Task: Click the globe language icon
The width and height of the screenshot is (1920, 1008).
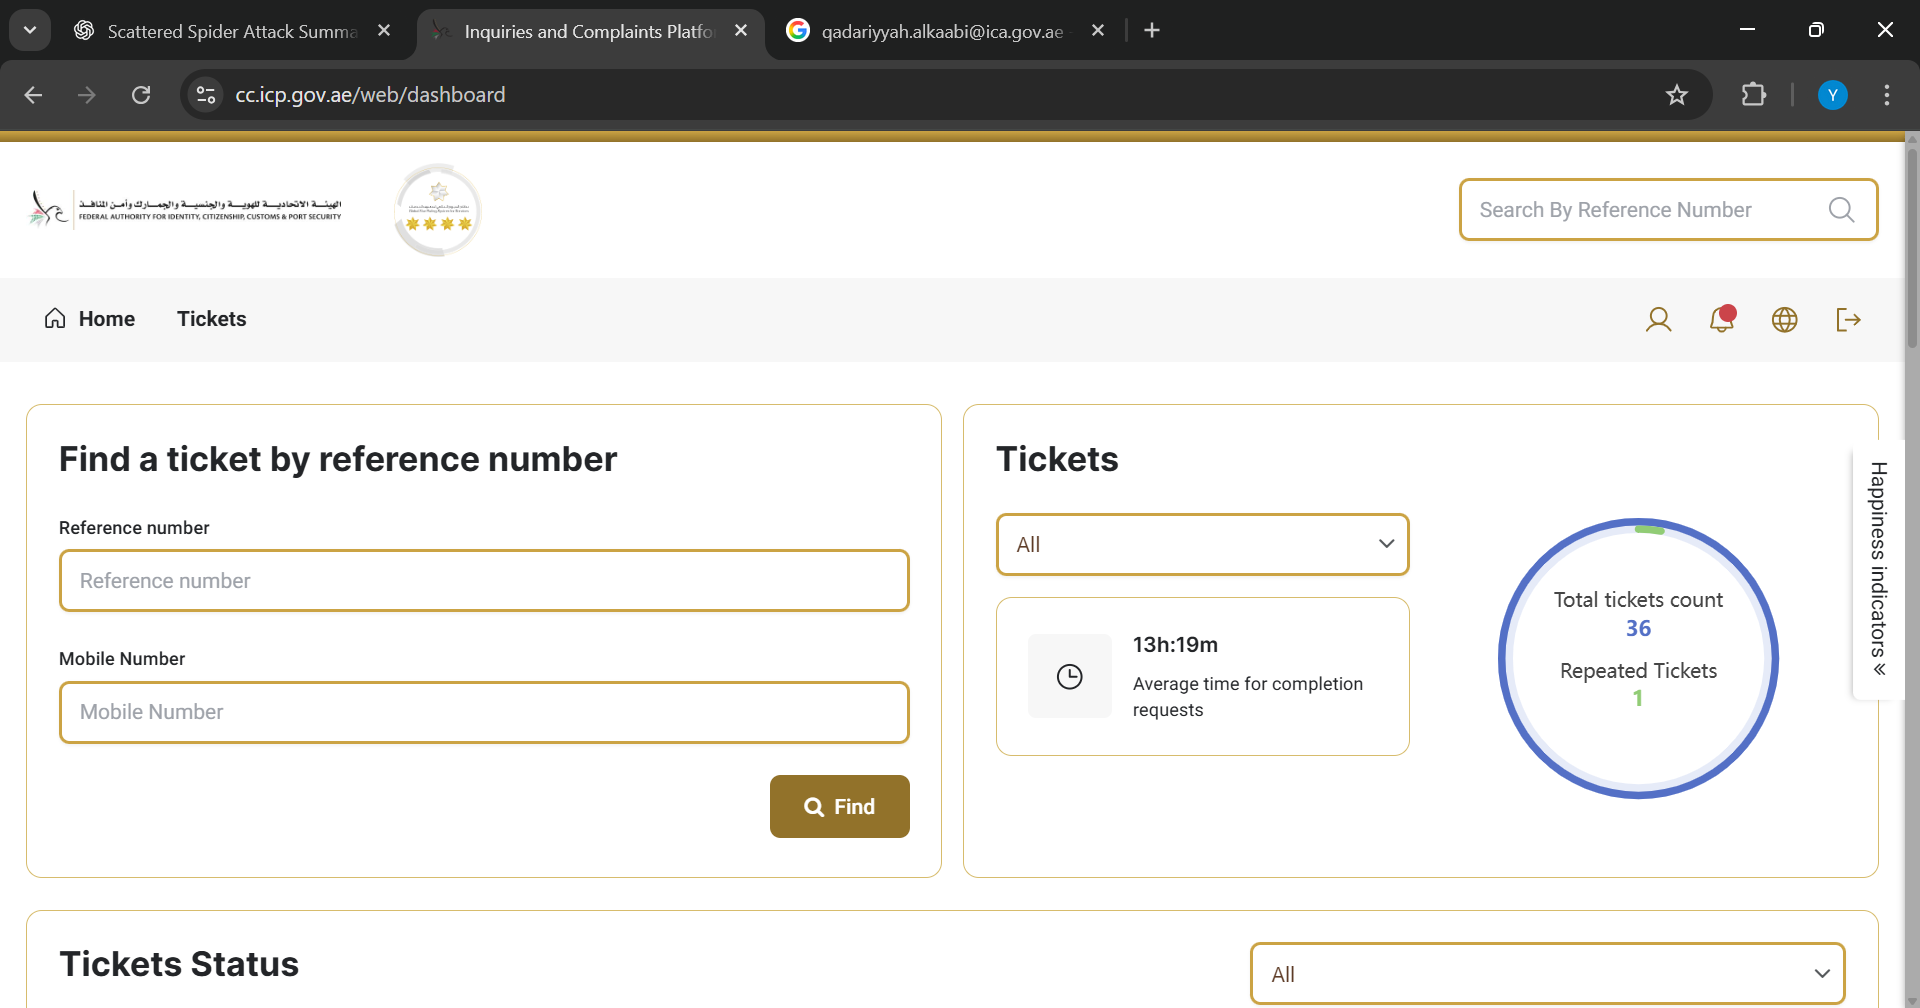Action: (1785, 320)
